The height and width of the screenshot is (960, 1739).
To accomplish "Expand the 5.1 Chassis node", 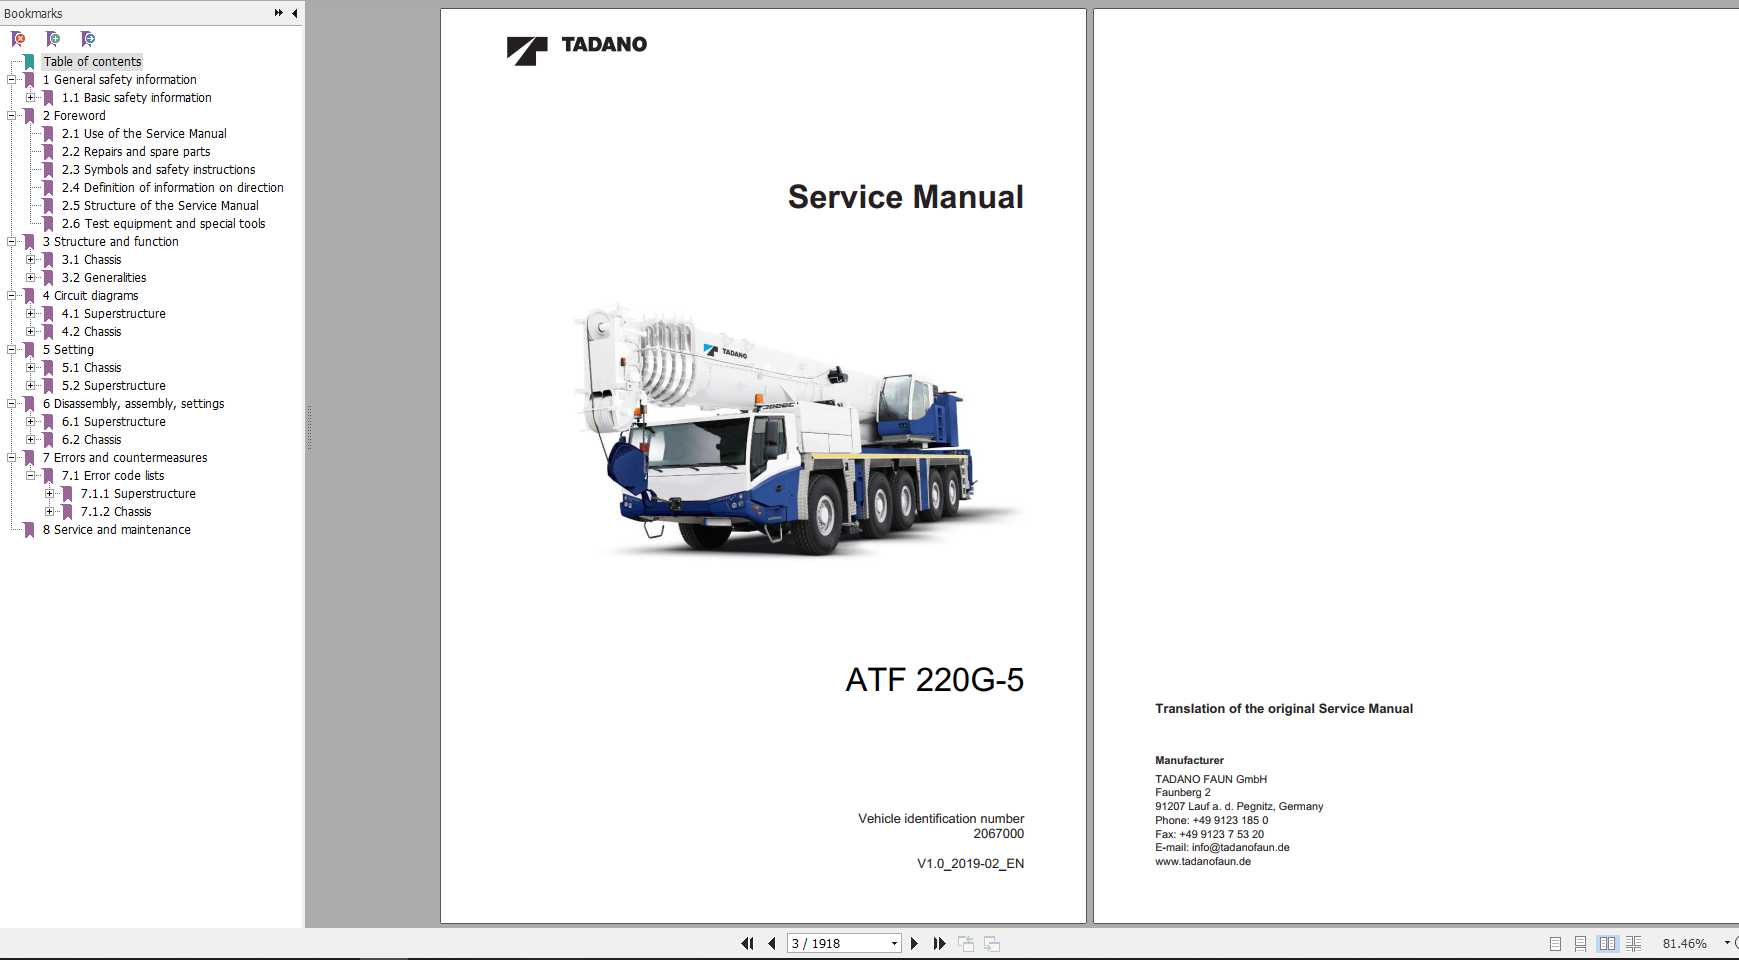I will click(31, 368).
